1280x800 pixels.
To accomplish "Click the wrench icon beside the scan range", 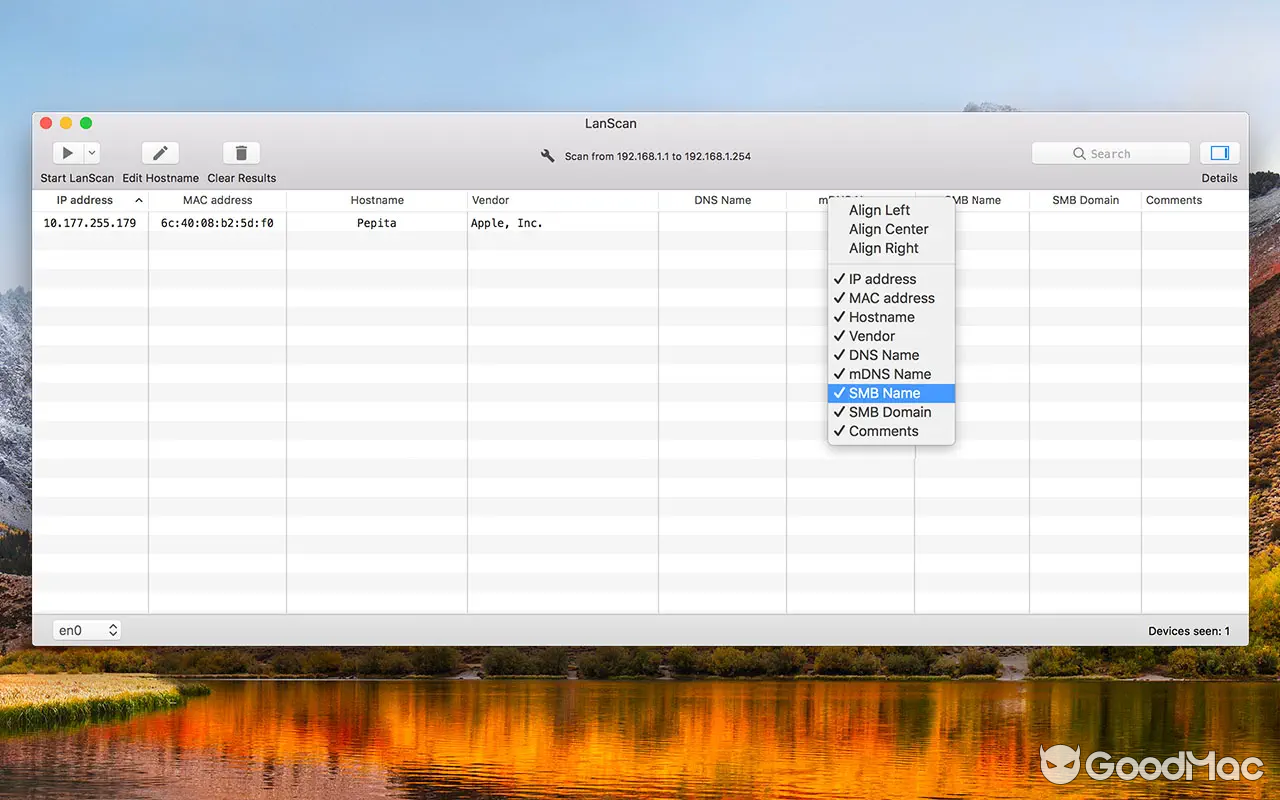I will coord(548,156).
